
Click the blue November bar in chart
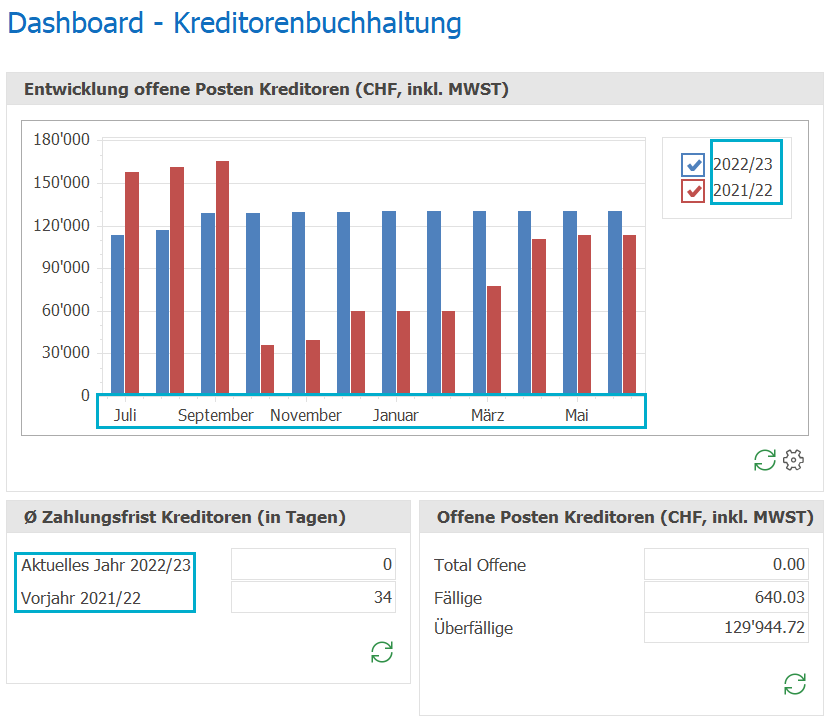point(298,303)
